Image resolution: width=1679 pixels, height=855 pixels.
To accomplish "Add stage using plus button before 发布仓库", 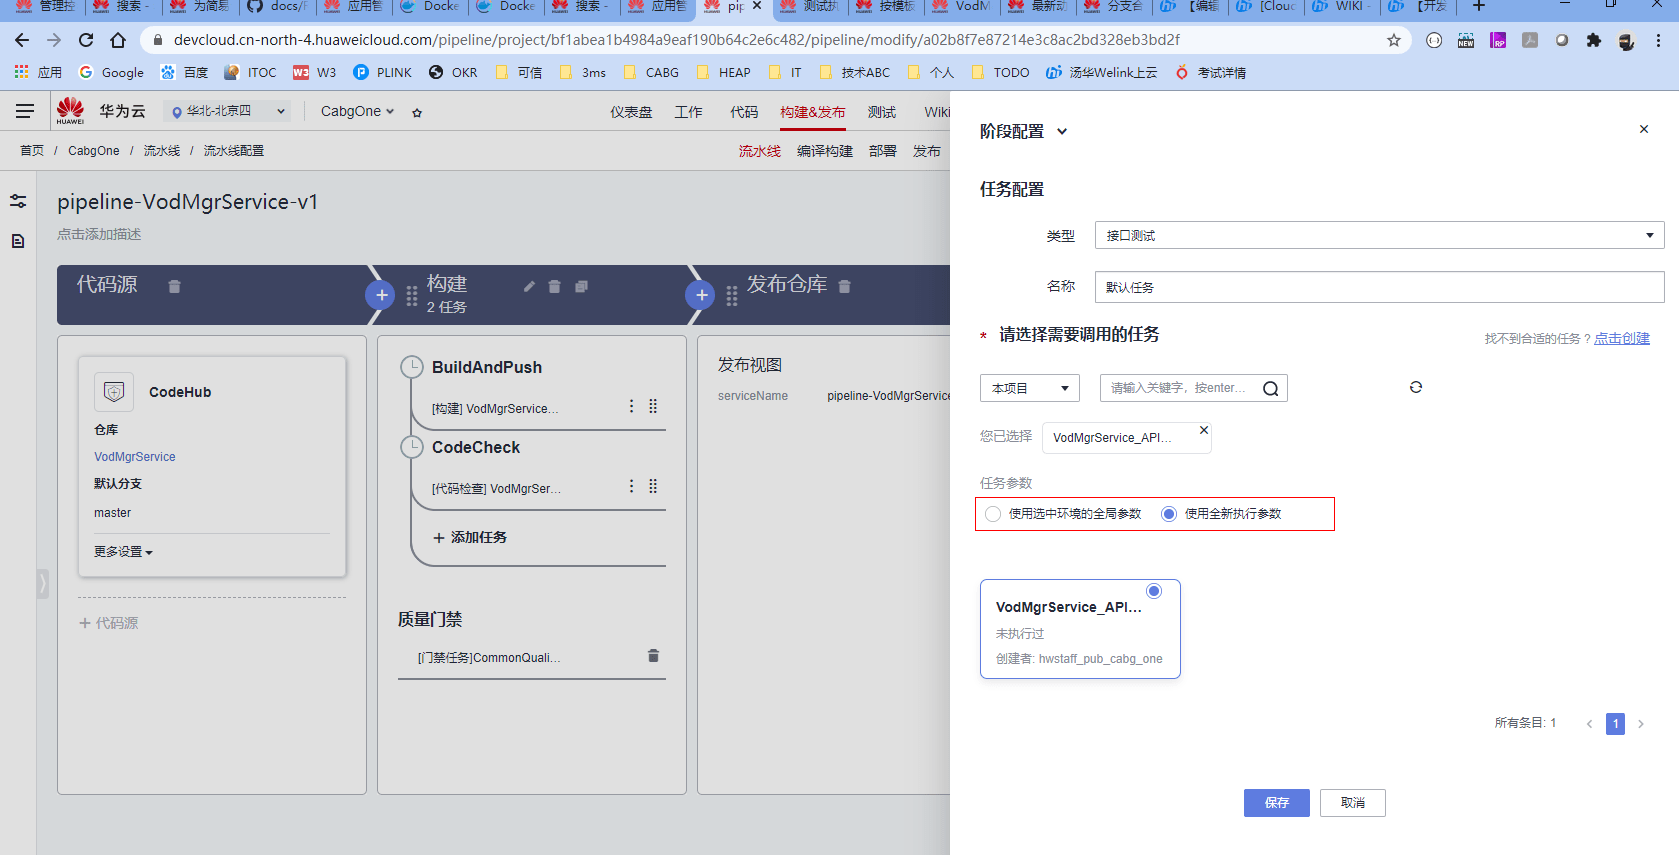I will click(701, 295).
